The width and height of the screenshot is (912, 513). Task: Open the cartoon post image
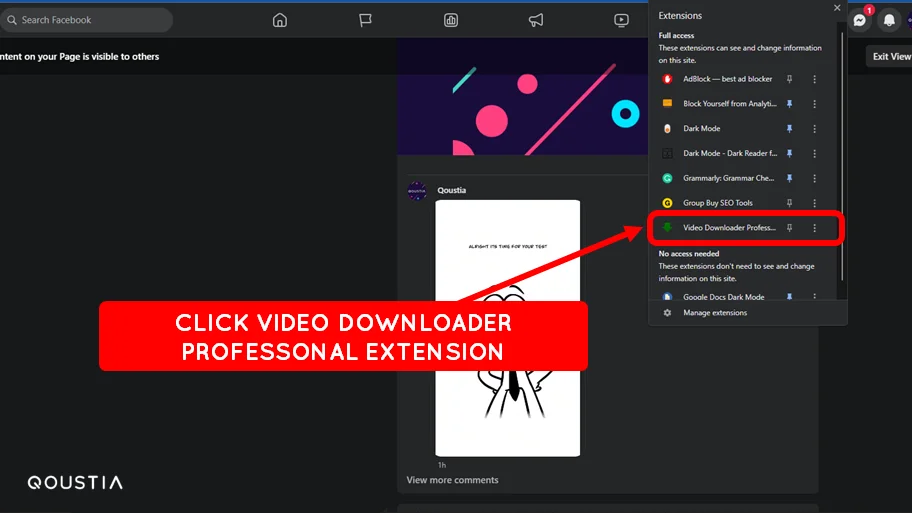point(508,328)
